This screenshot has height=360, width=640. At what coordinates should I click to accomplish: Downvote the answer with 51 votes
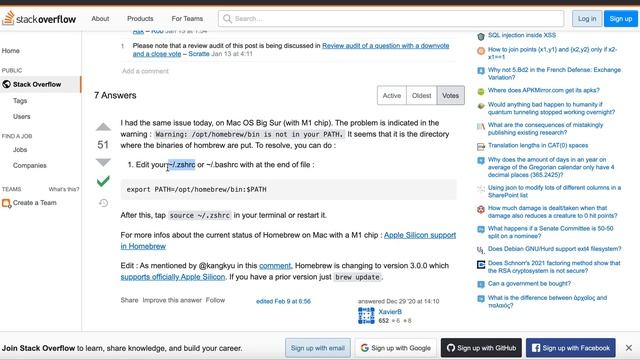pyautogui.click(x=103, y=162)
